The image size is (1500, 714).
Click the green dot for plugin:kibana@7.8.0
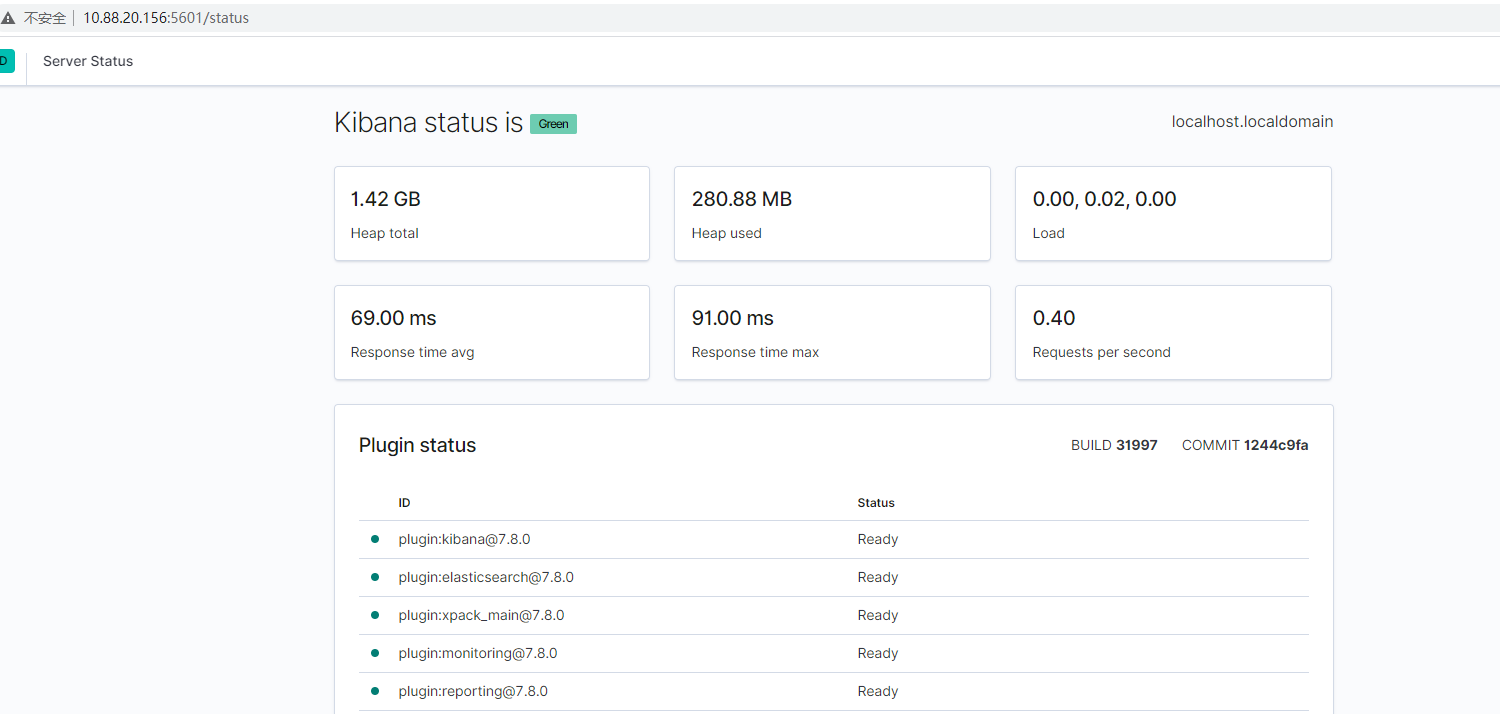[x=375, y=539]
